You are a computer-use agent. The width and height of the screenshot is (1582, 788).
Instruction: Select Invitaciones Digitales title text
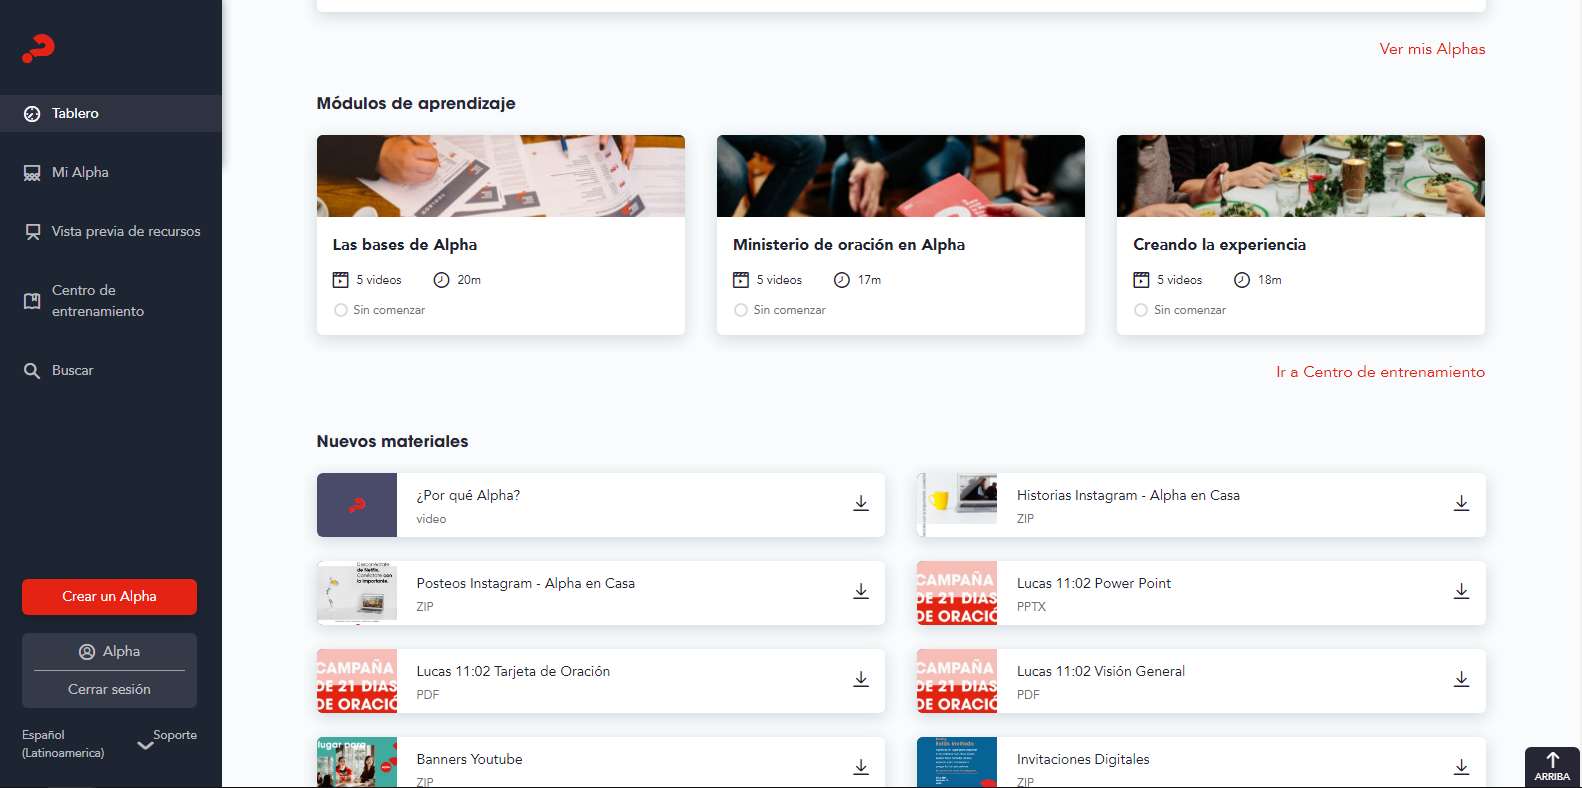click(1083, 760)
